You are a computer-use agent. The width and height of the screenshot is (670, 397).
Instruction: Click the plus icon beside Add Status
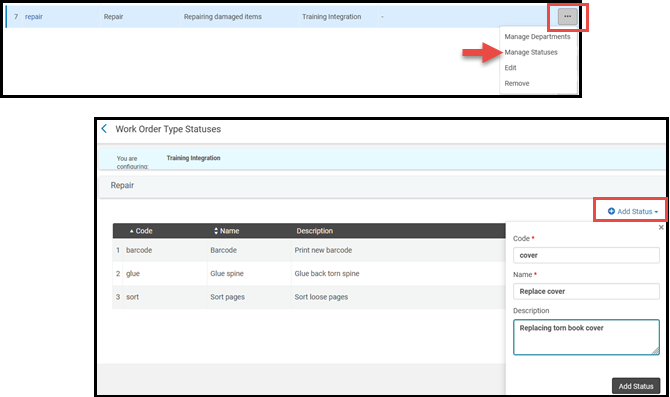[x=611, y=211]
